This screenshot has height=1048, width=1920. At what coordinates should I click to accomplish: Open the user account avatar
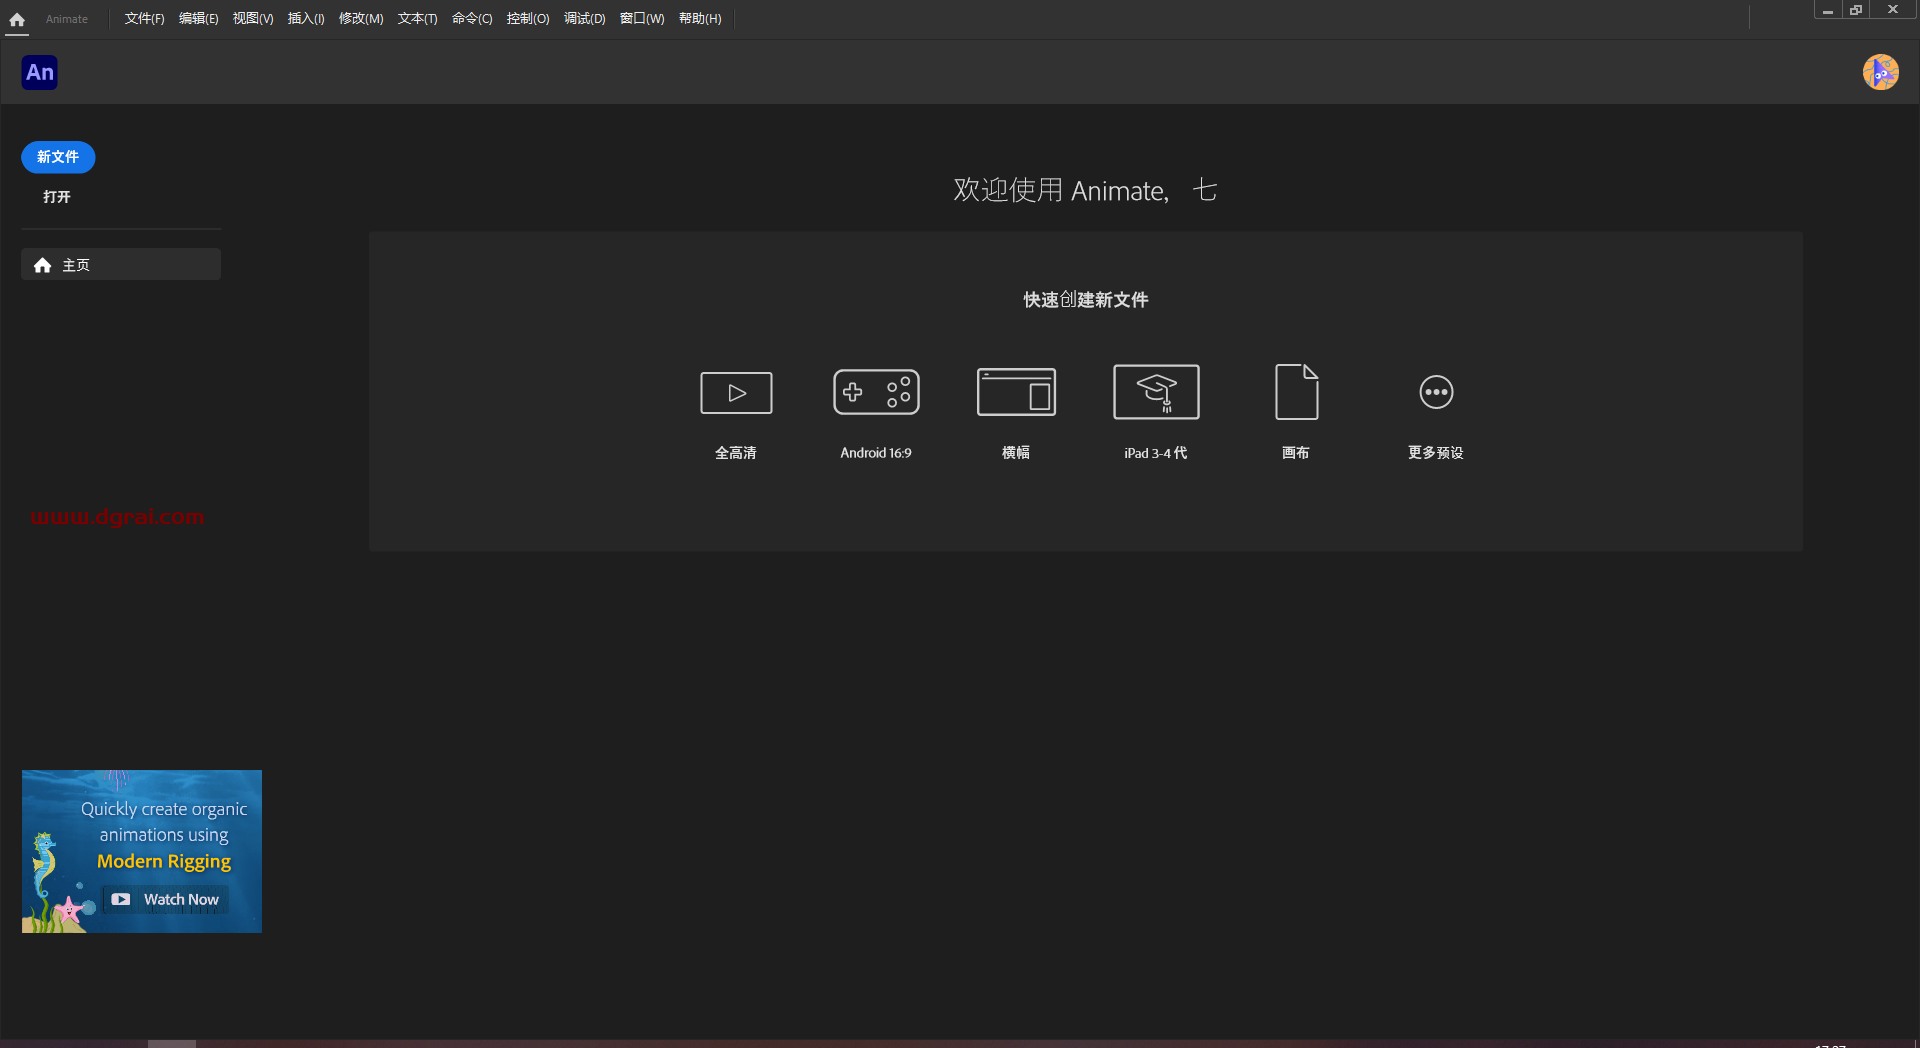[1881, 72]
